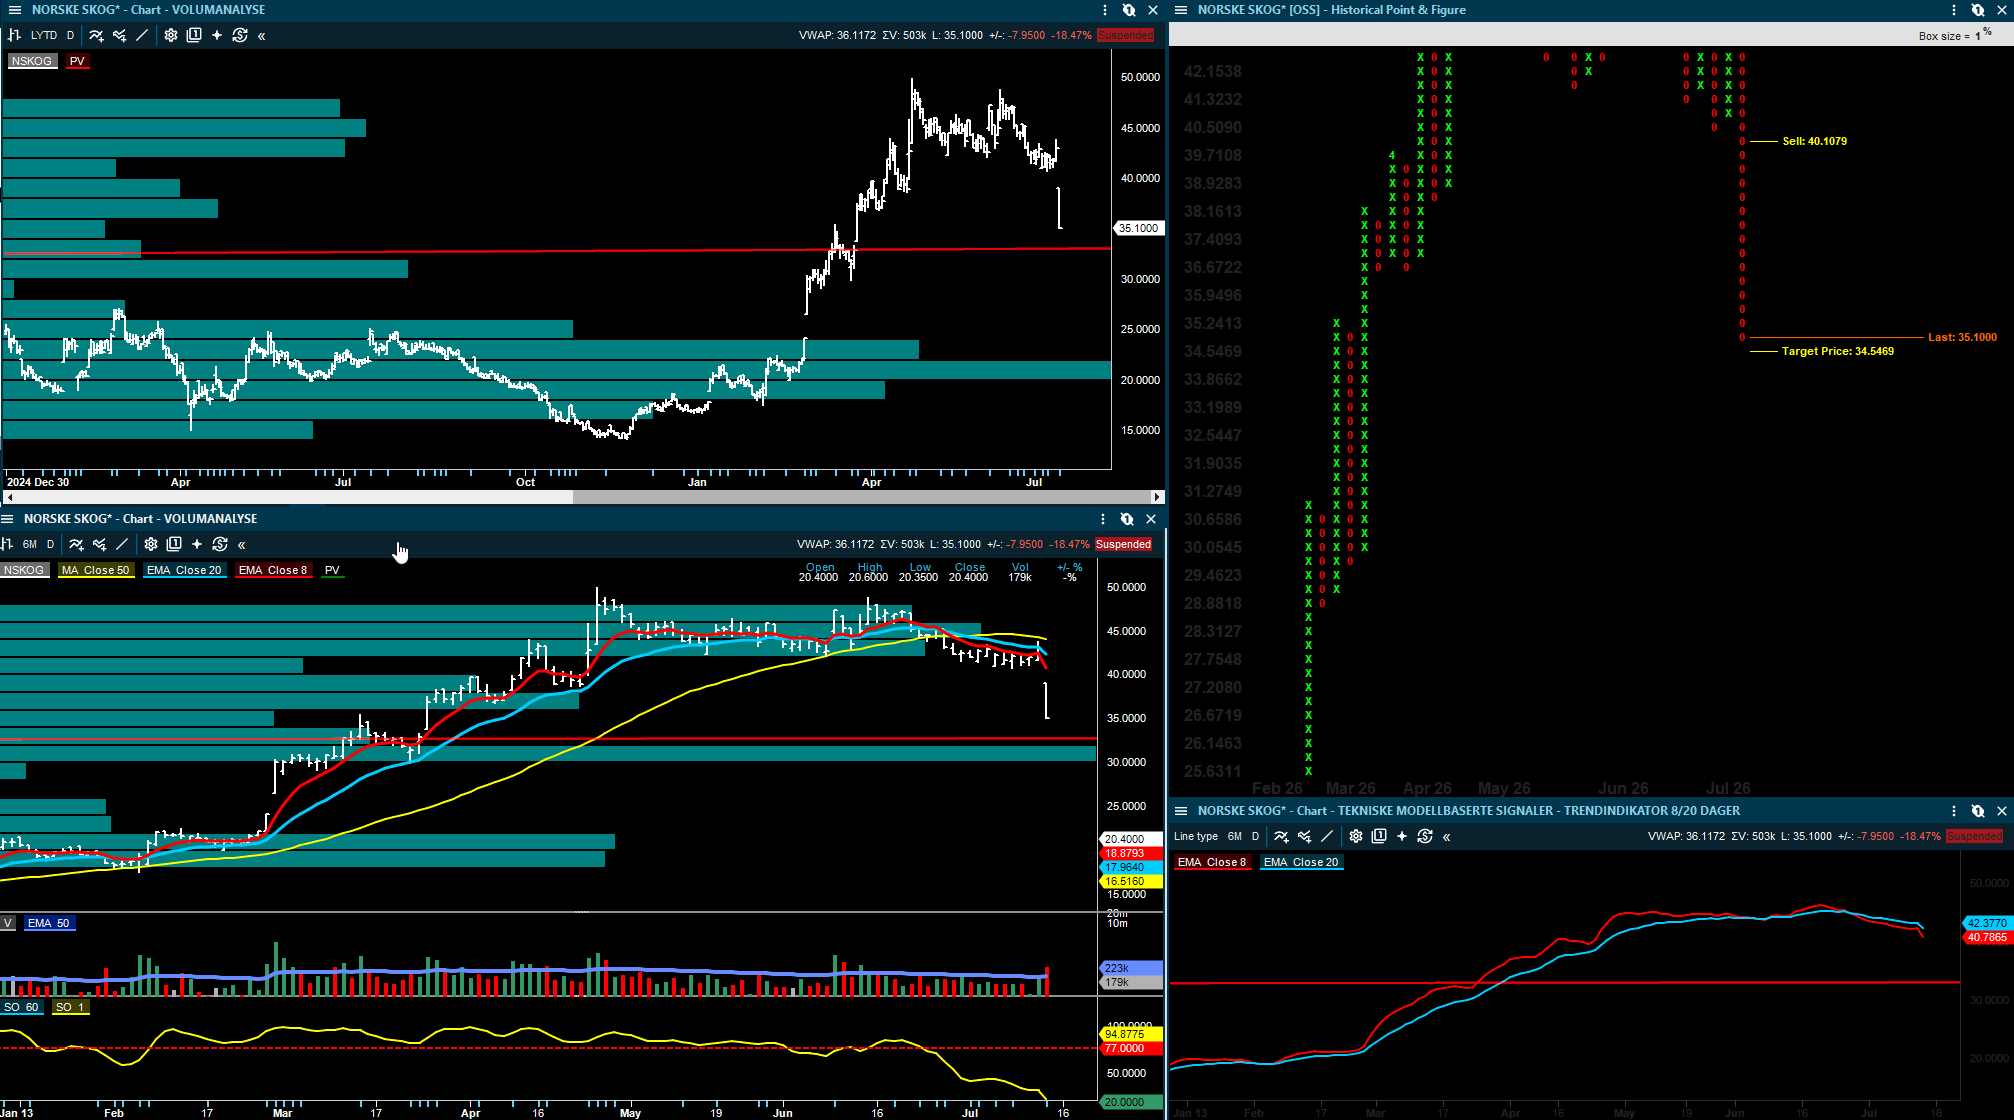Activate crosshair tool in bottom VOLUMANALYSE chart
The height and width of the screenshot is (1120, 2014).
197,544
